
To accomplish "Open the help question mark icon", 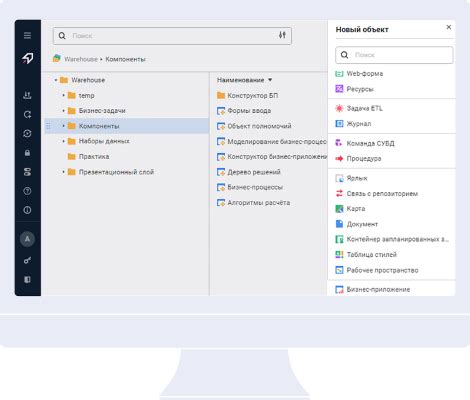I will click(27, 191).
